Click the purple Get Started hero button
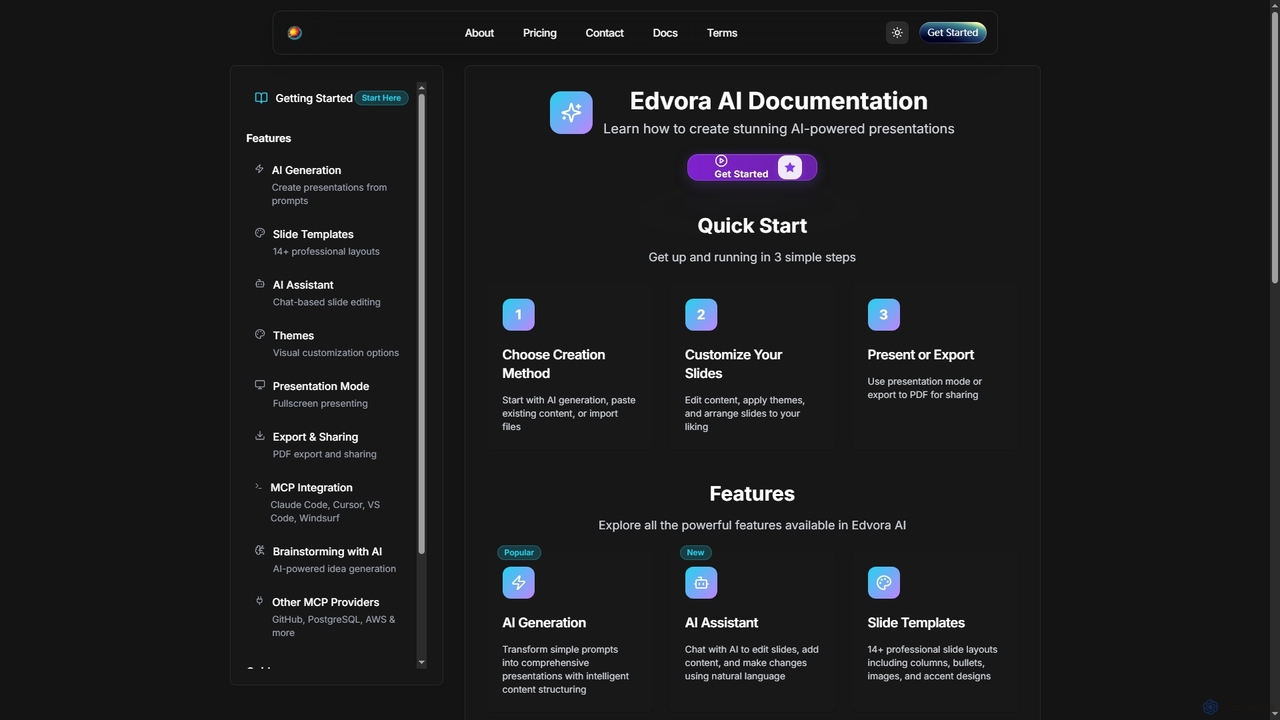 pyautogui.click(x=752, y=167)
